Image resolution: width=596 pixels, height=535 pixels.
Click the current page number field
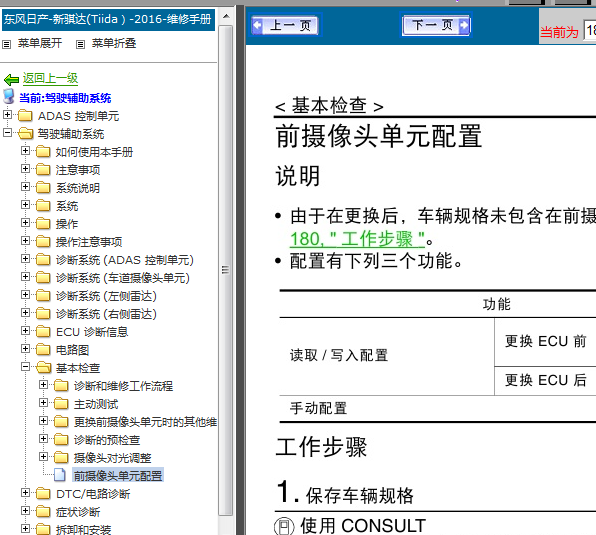[x=590, y=30]
